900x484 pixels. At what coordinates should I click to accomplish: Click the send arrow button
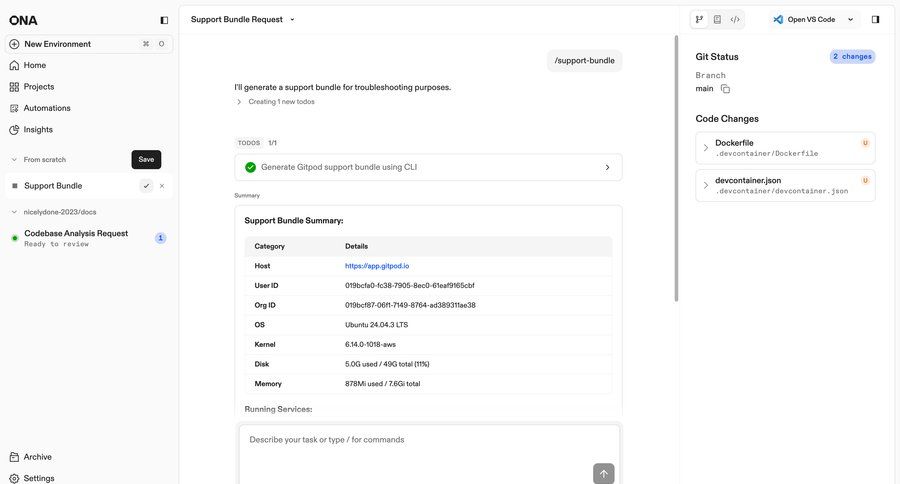pyautogui.click(x=603, y=474)
